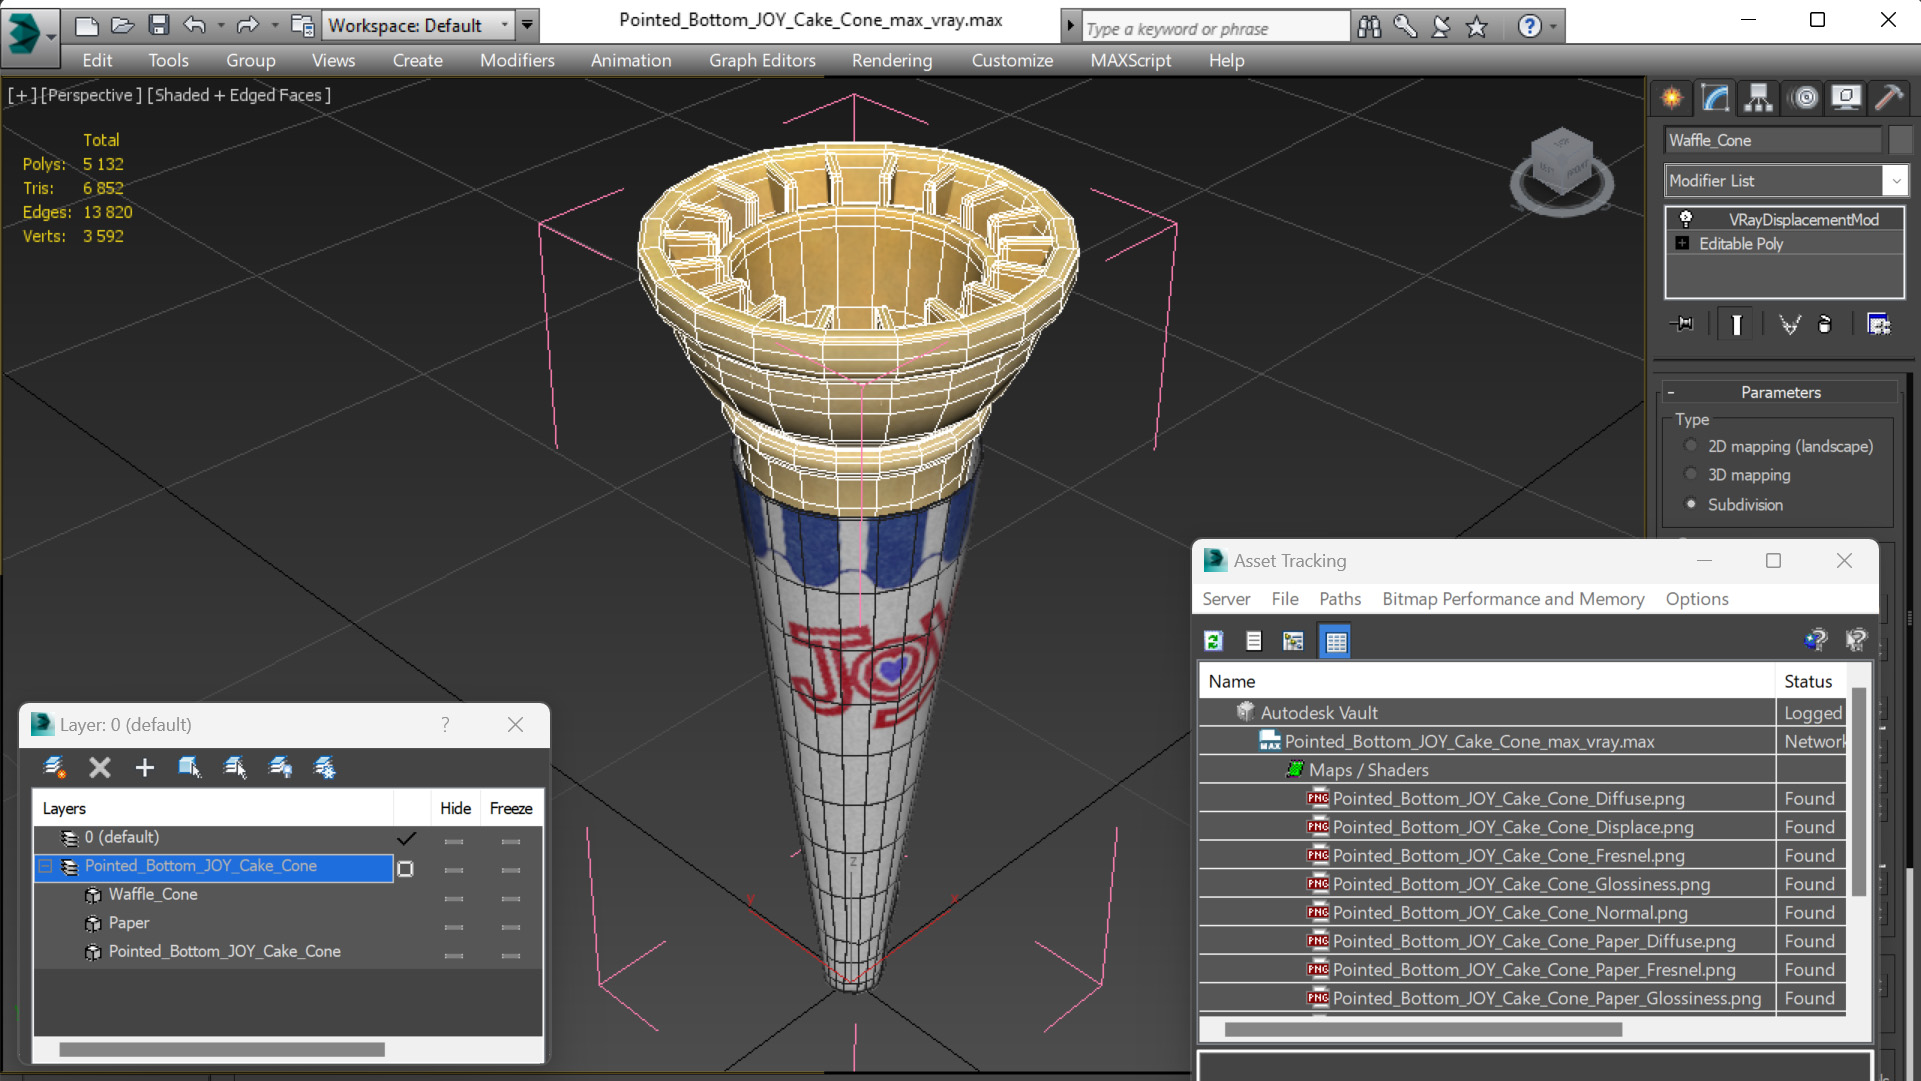Click Configure Modifier Sets icon

[1878, 324]
